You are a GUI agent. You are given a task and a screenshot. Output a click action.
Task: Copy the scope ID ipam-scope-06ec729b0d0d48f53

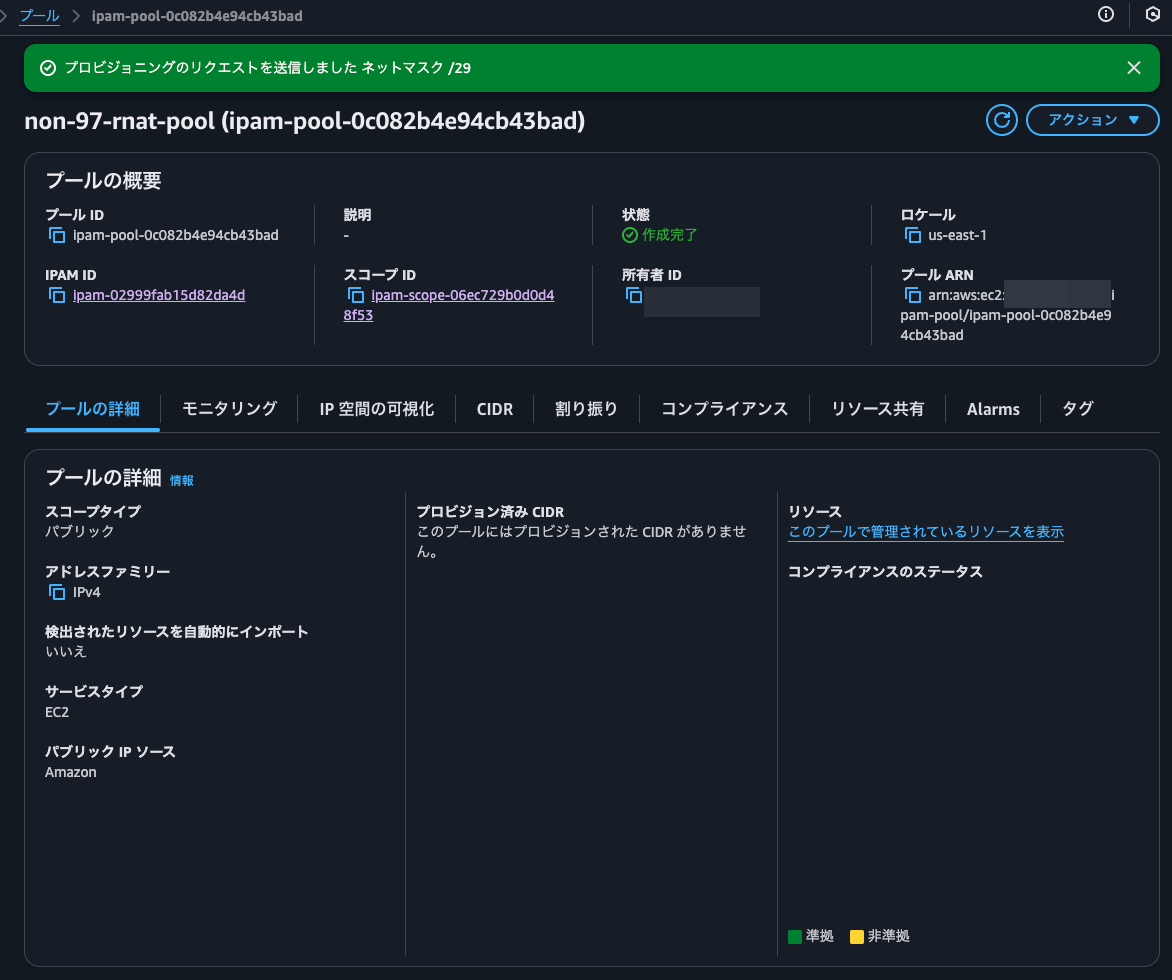coord(357,295)
